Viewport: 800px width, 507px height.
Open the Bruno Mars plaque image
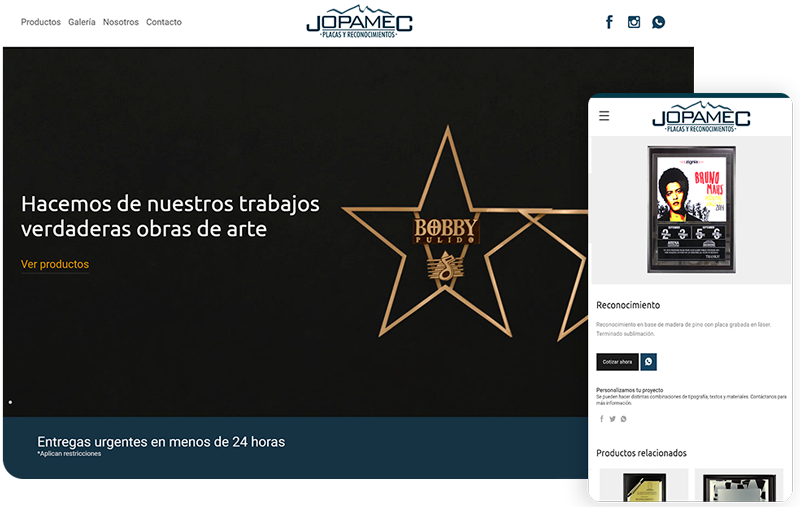pyautogui.click(x=691, y=210)
